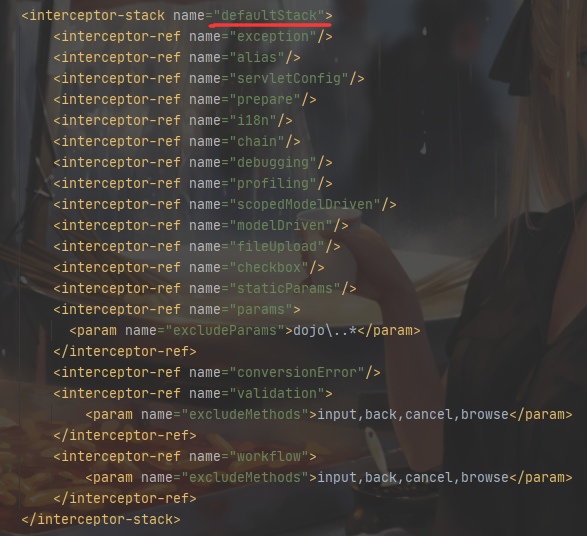This screenshot has width=587, height=536.
Task: Click the "scopedModelDriven" attribute value
Action: pos(305,204)
